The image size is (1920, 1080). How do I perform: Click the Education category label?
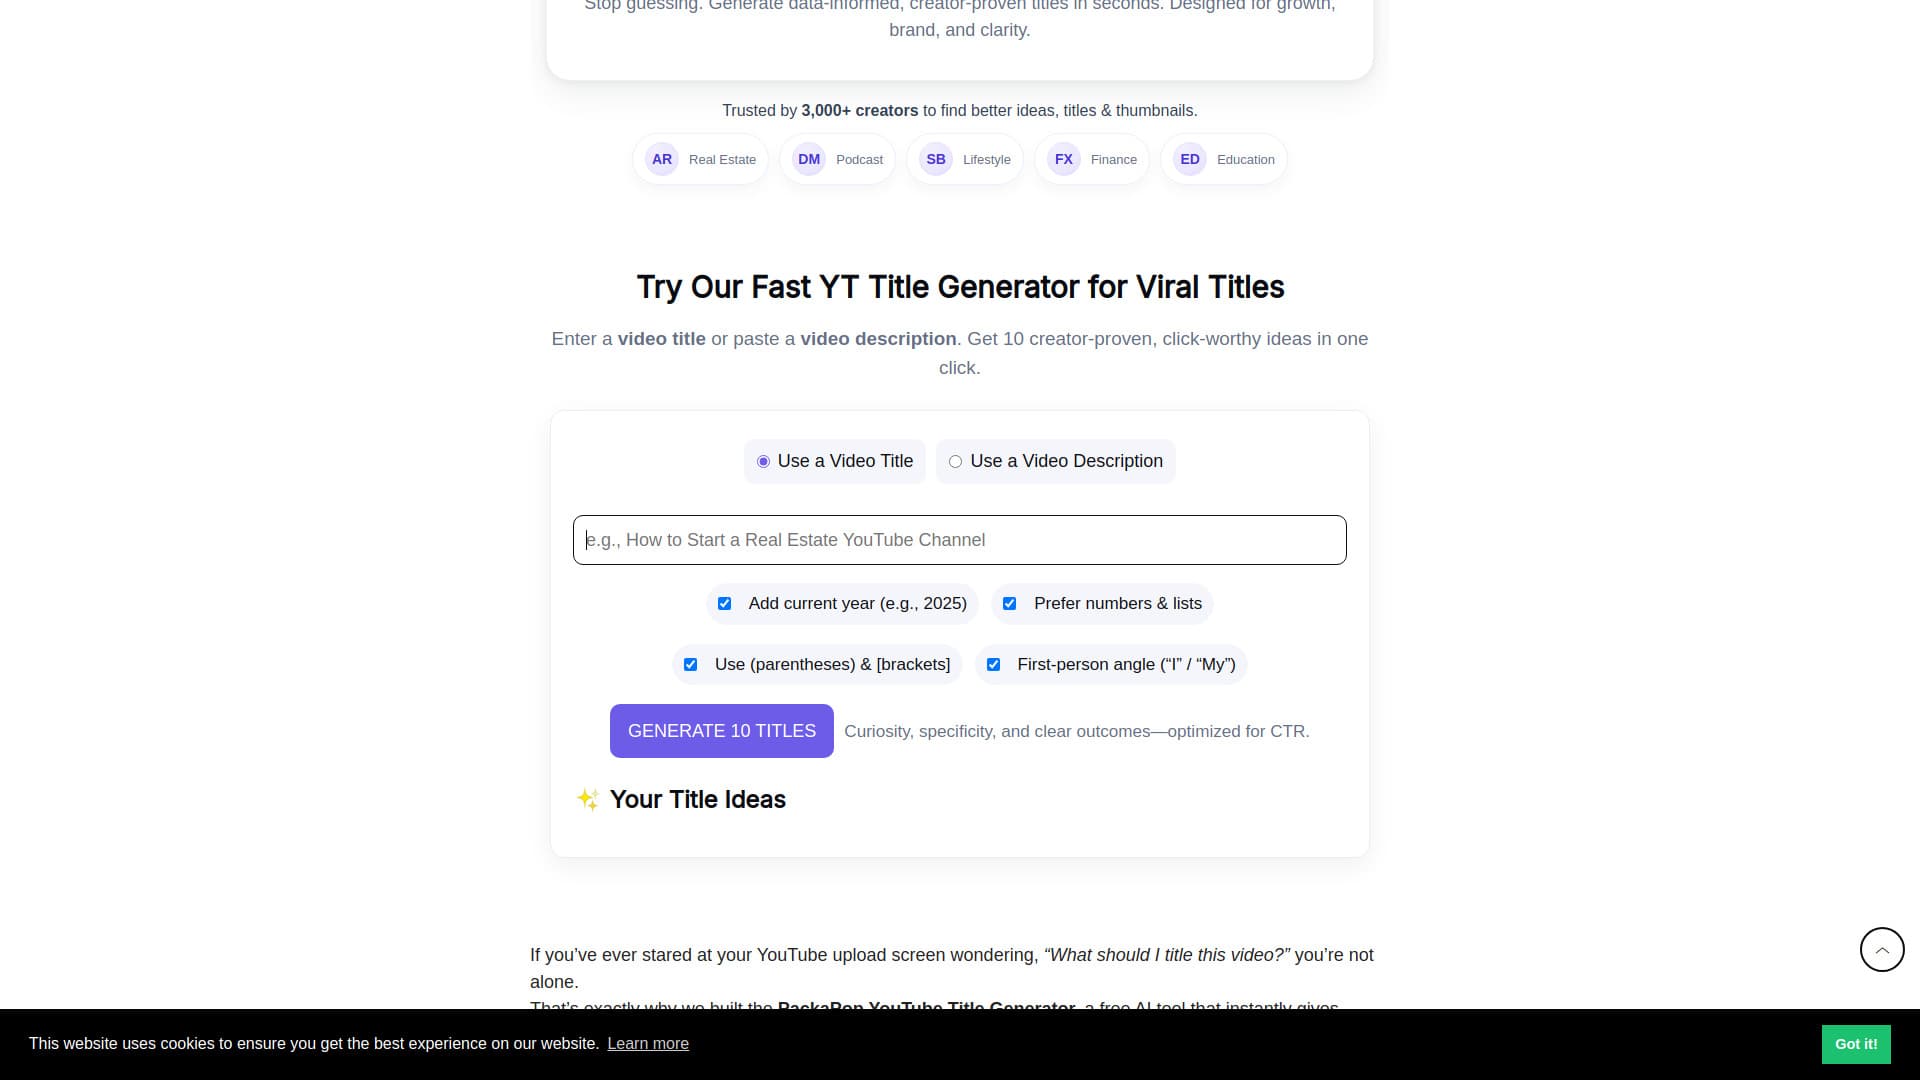tap(1245, 159)
